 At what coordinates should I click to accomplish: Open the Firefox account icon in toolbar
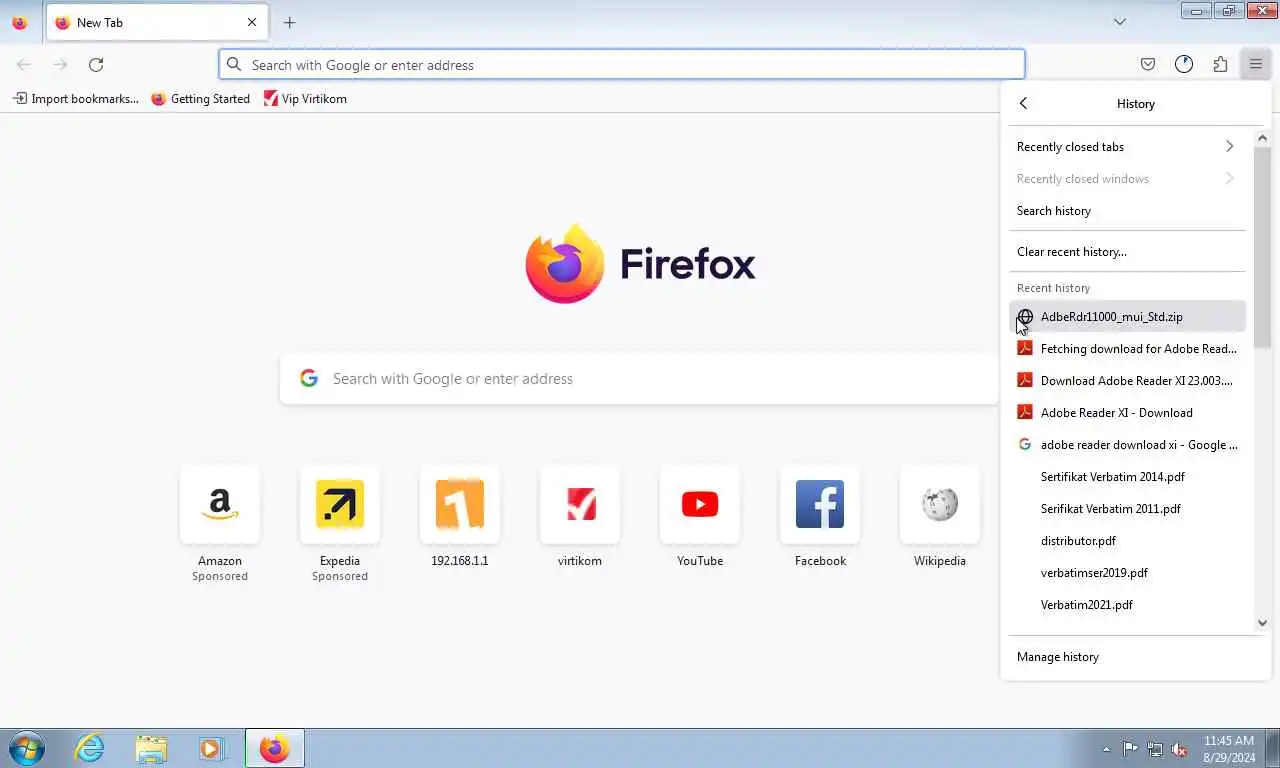(x=1184, y=65)
